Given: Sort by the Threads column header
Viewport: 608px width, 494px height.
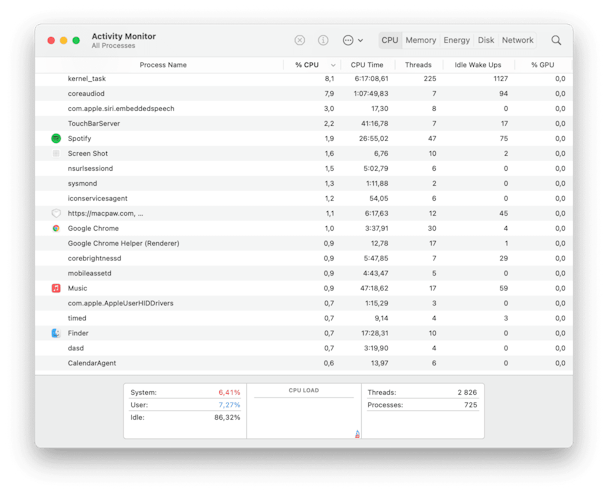Looking at the screenshot, I should click(x=418, y=65).
